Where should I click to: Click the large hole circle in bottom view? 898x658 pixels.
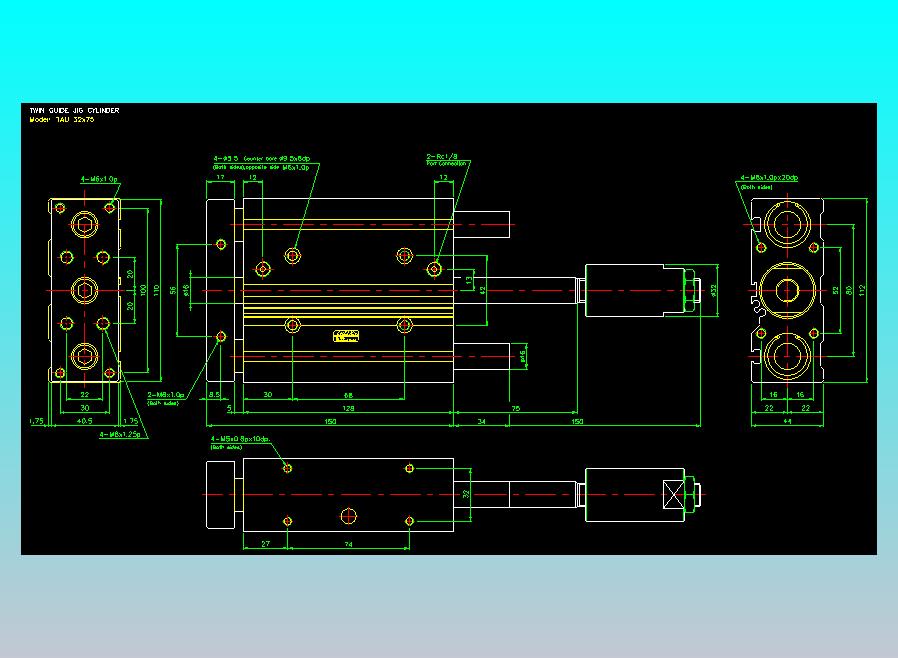(348, 516)
